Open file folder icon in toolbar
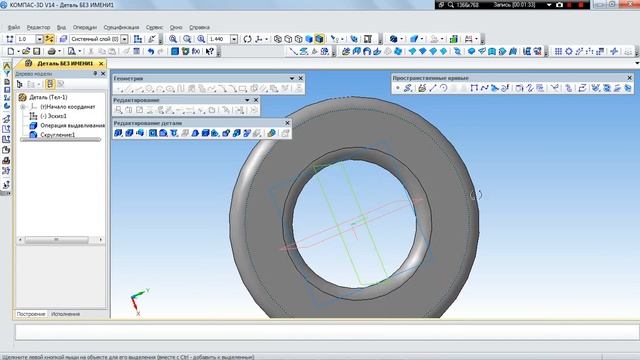Viewport: 640px width, 360px height. point(26,51)
